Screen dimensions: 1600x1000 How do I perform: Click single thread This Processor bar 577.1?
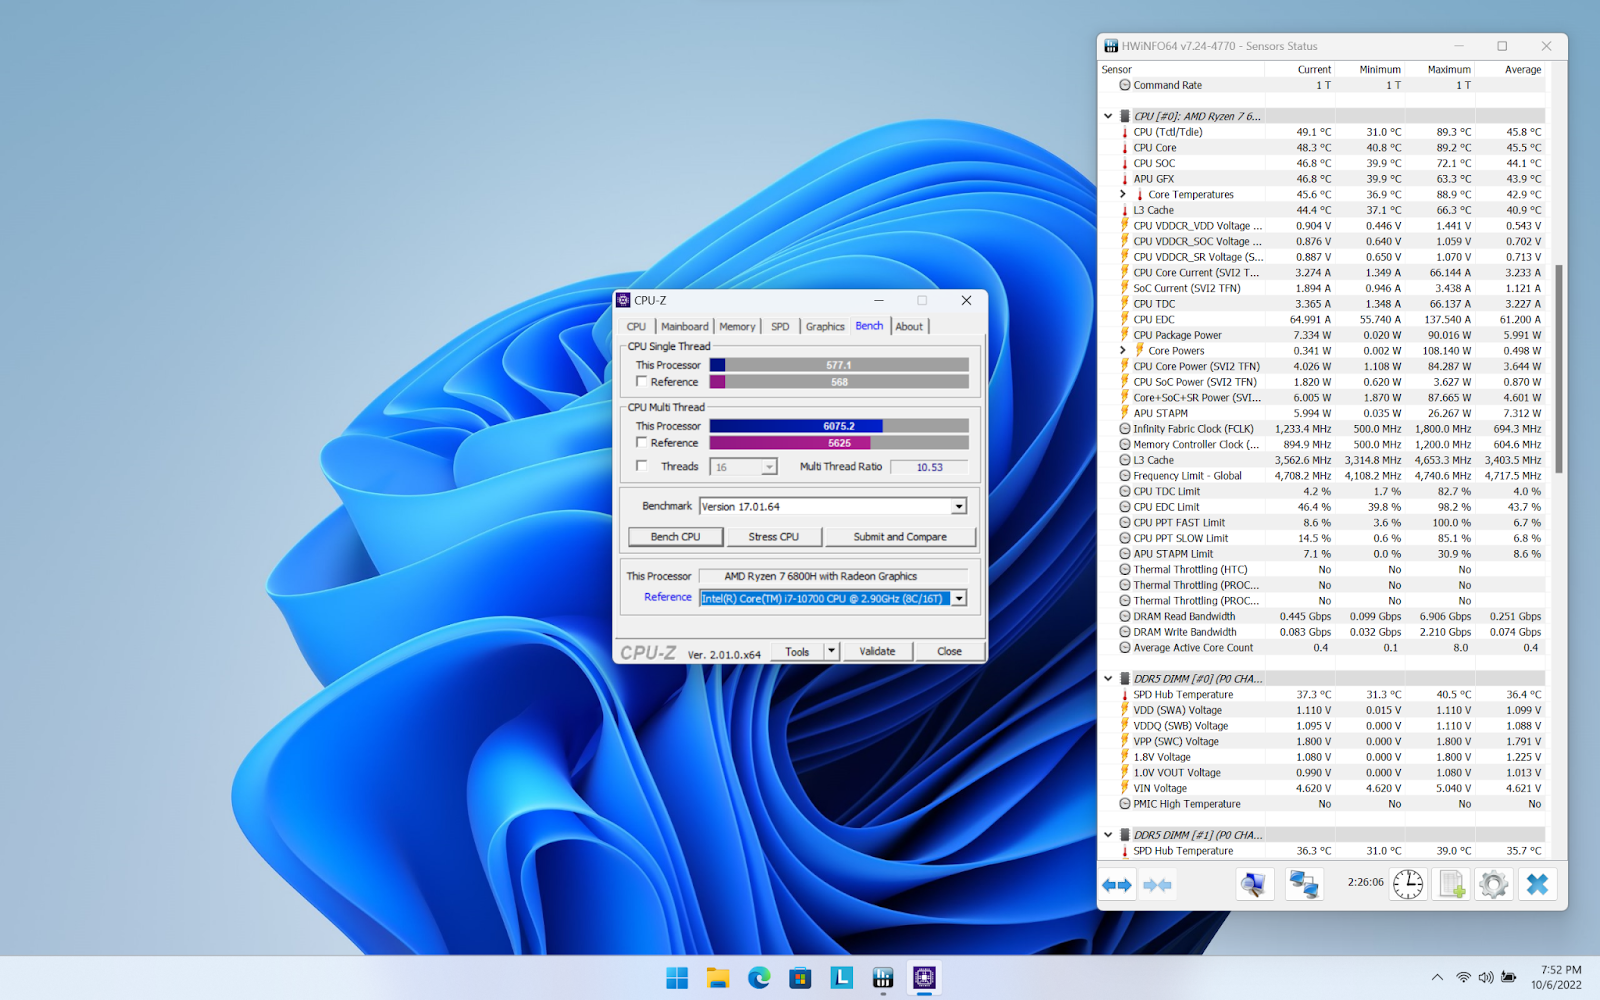click(839, 365)
